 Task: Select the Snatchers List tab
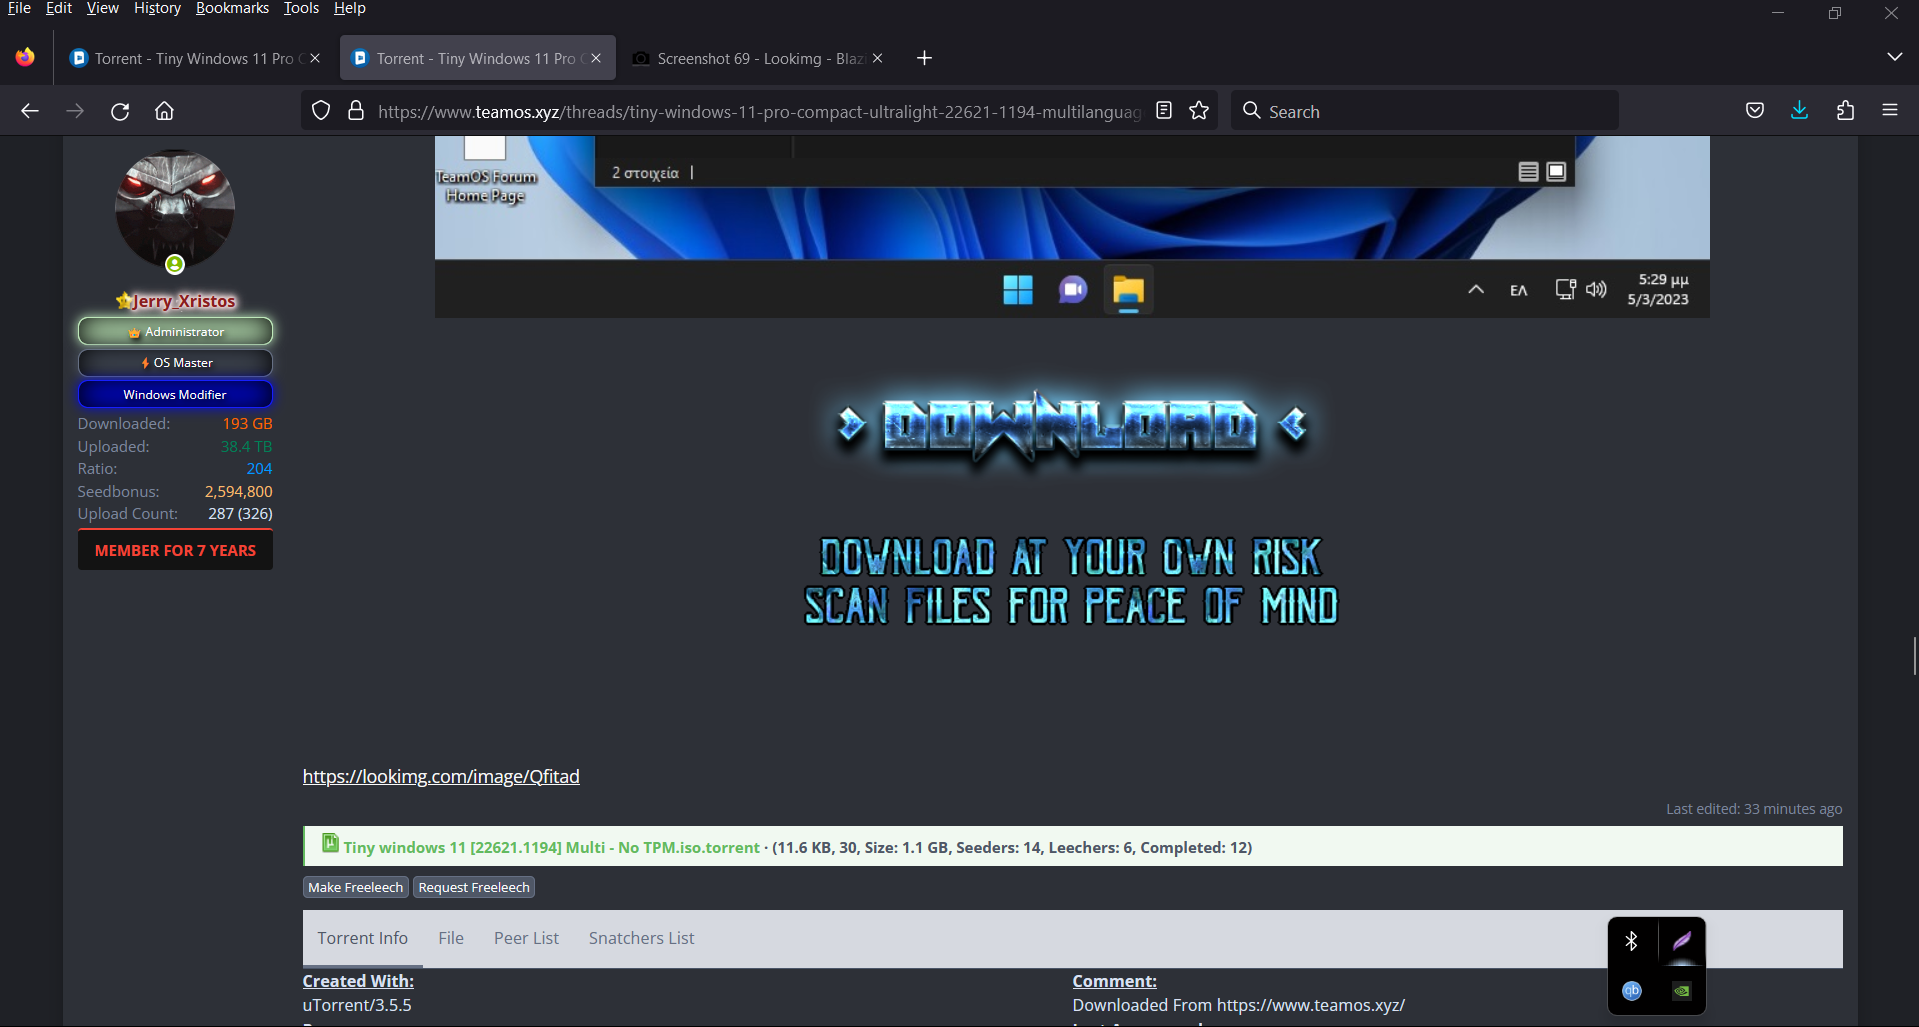pos(641,938)
